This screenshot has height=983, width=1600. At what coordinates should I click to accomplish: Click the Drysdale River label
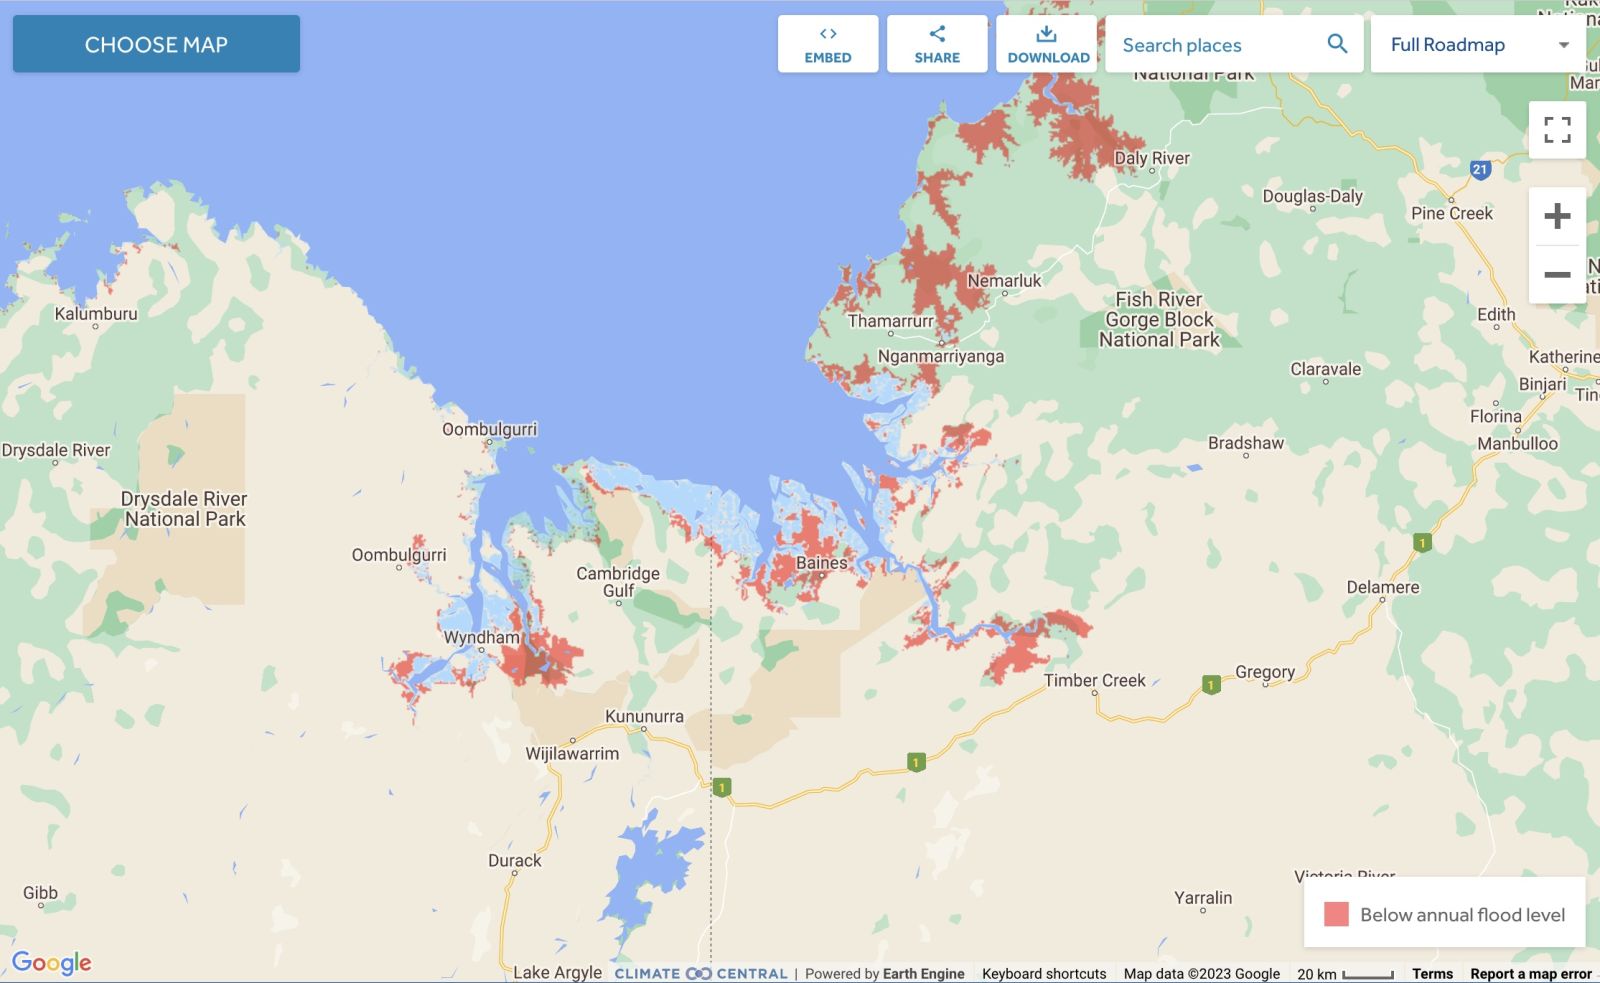[x=55, y=450]
